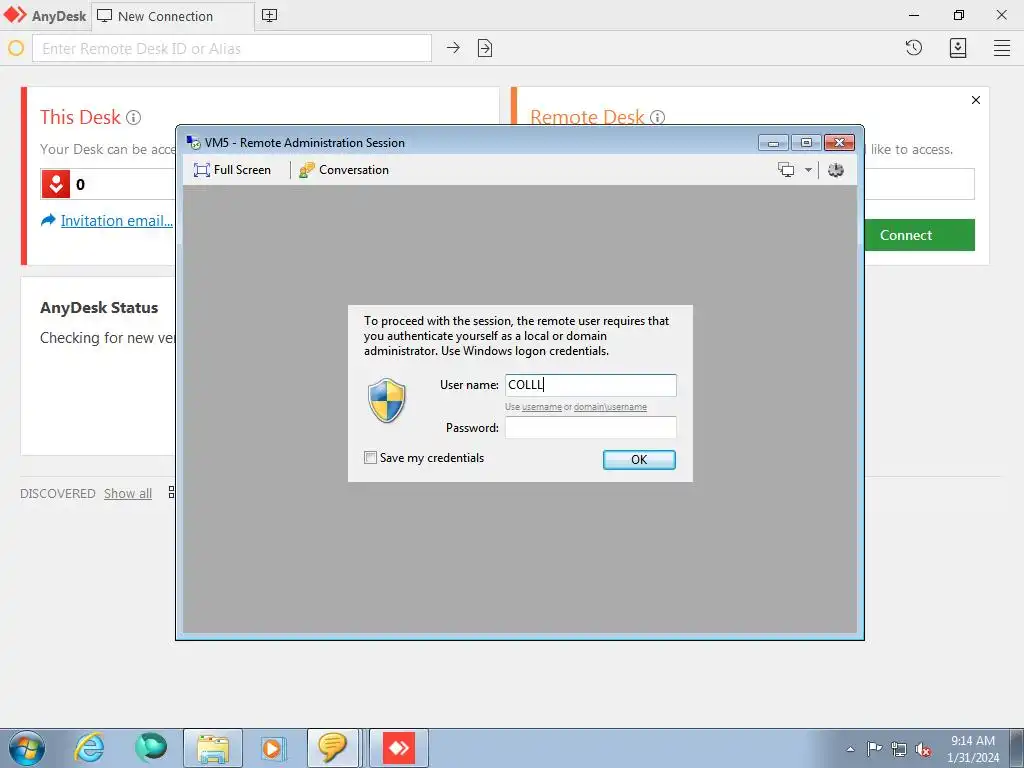
Task: Maximize the VM5 Remote Administration Session window
Action: click(x=806, y=142)
